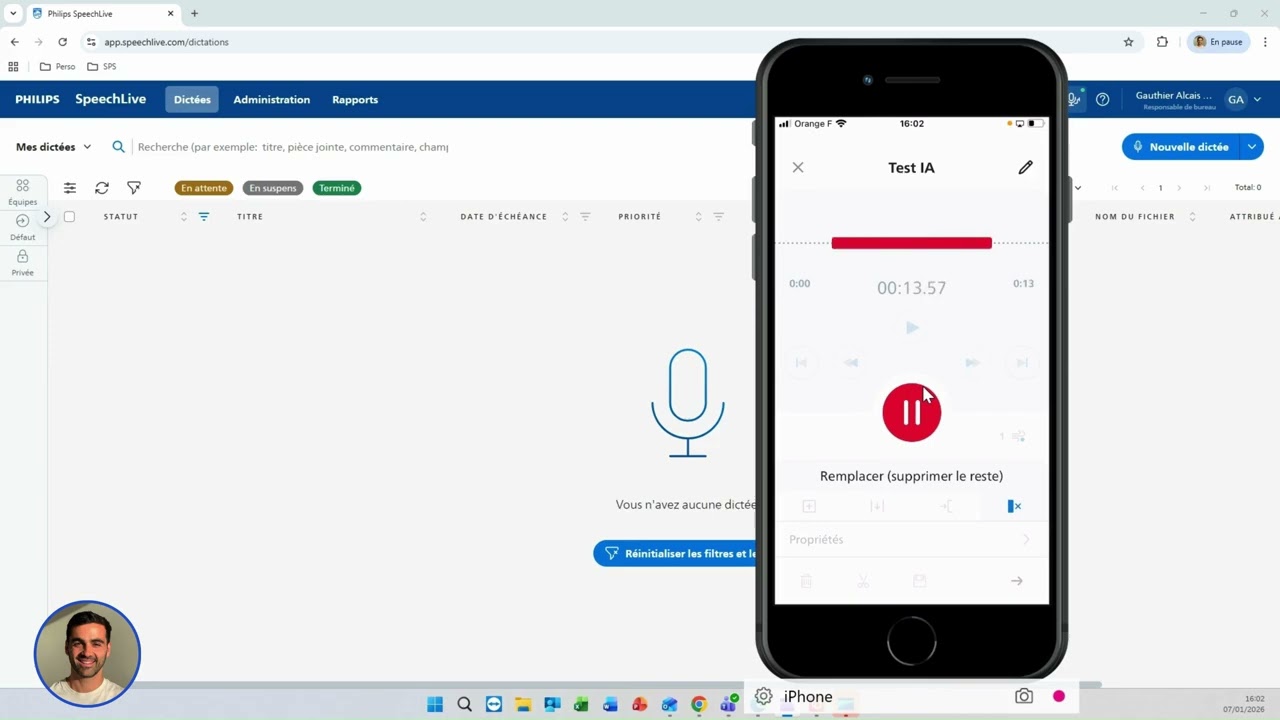The height and width of the screenshot is (720, 1280).
Task: Open the Privée sidebar item
Action: point(22,263)
